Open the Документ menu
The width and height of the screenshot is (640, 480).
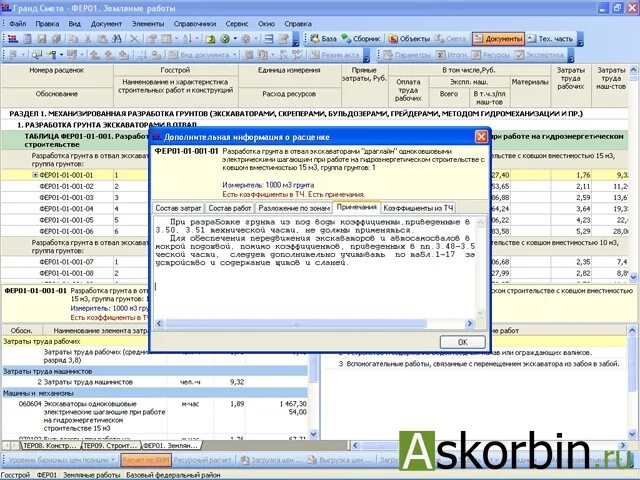(x=106, y=24)
